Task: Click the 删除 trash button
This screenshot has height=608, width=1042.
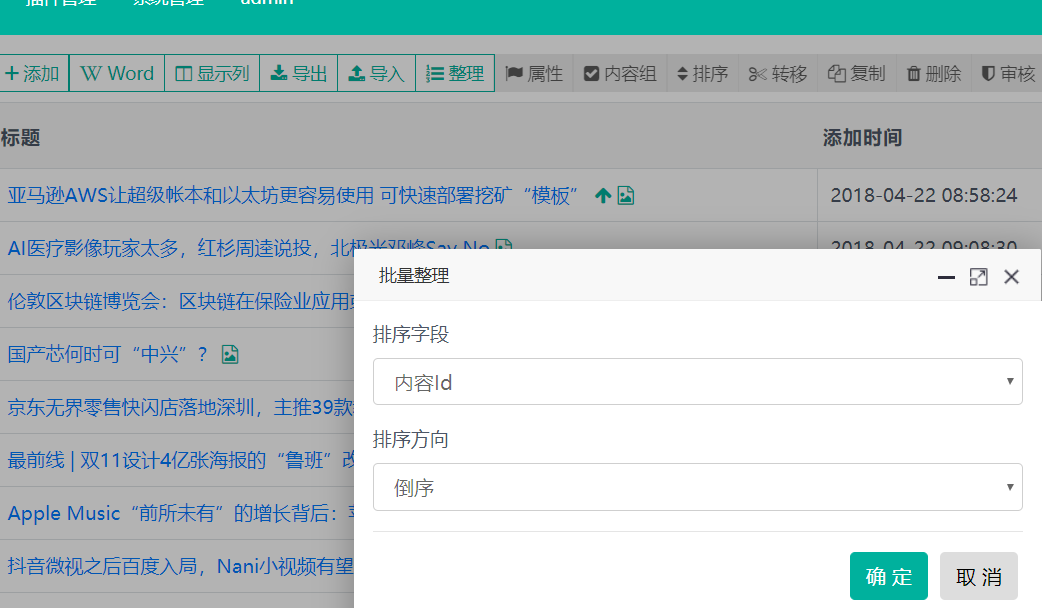Action: 934,73
